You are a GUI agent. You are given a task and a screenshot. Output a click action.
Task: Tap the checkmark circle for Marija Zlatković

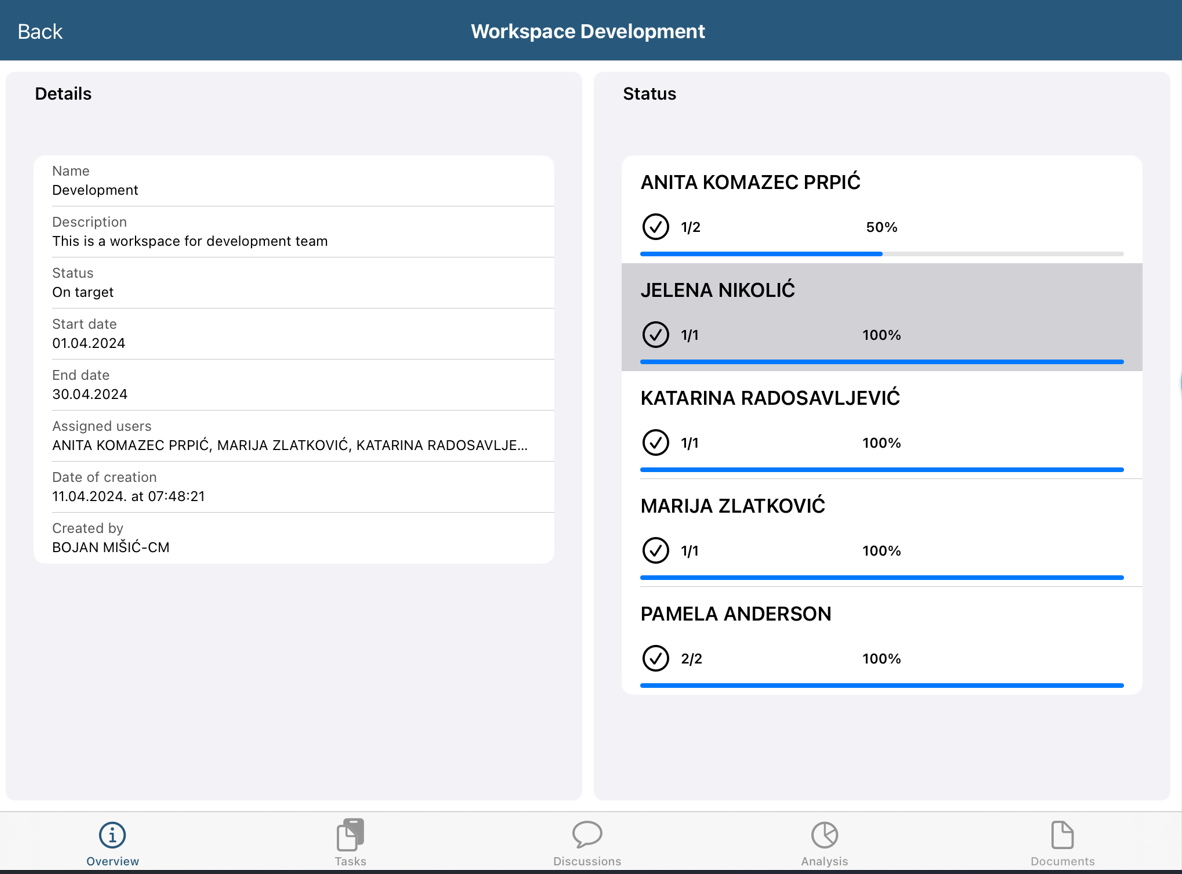[655, 551]
